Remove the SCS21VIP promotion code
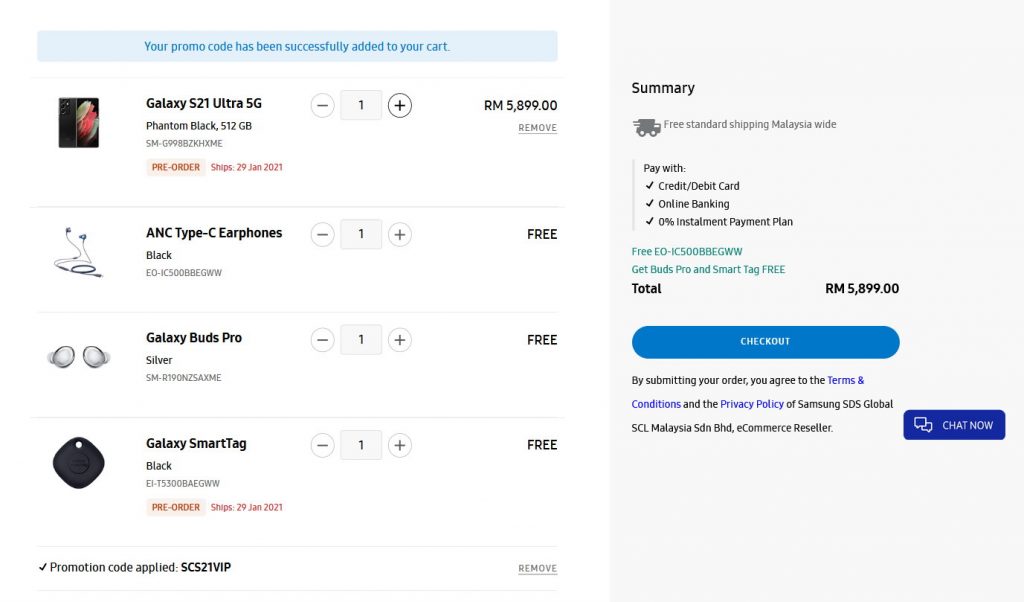The width and height of the screenshot is (1024, 602). pyautogui.click(x=537, y=569)
